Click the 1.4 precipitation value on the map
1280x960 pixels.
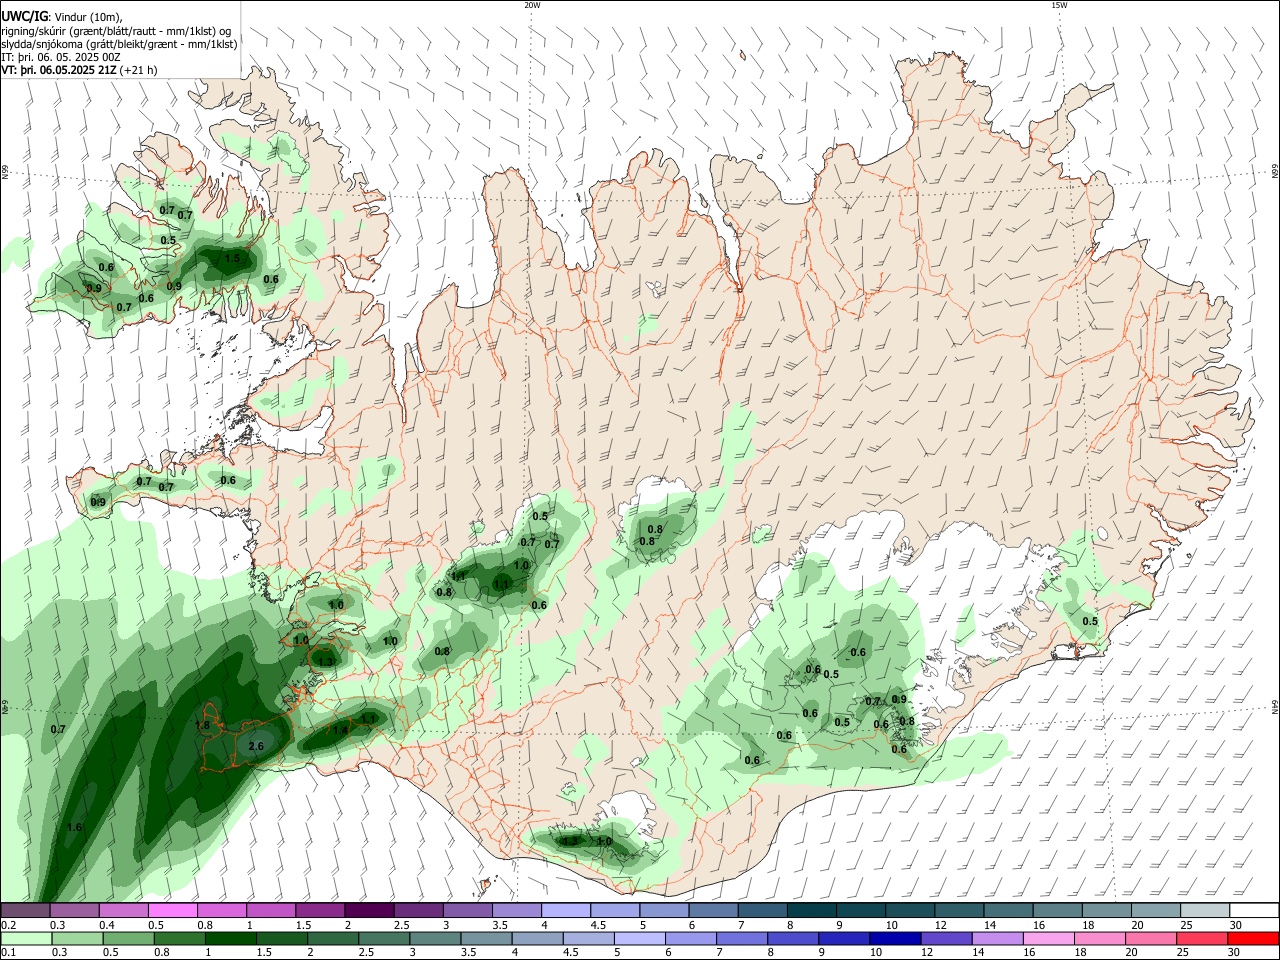point(340,731)
